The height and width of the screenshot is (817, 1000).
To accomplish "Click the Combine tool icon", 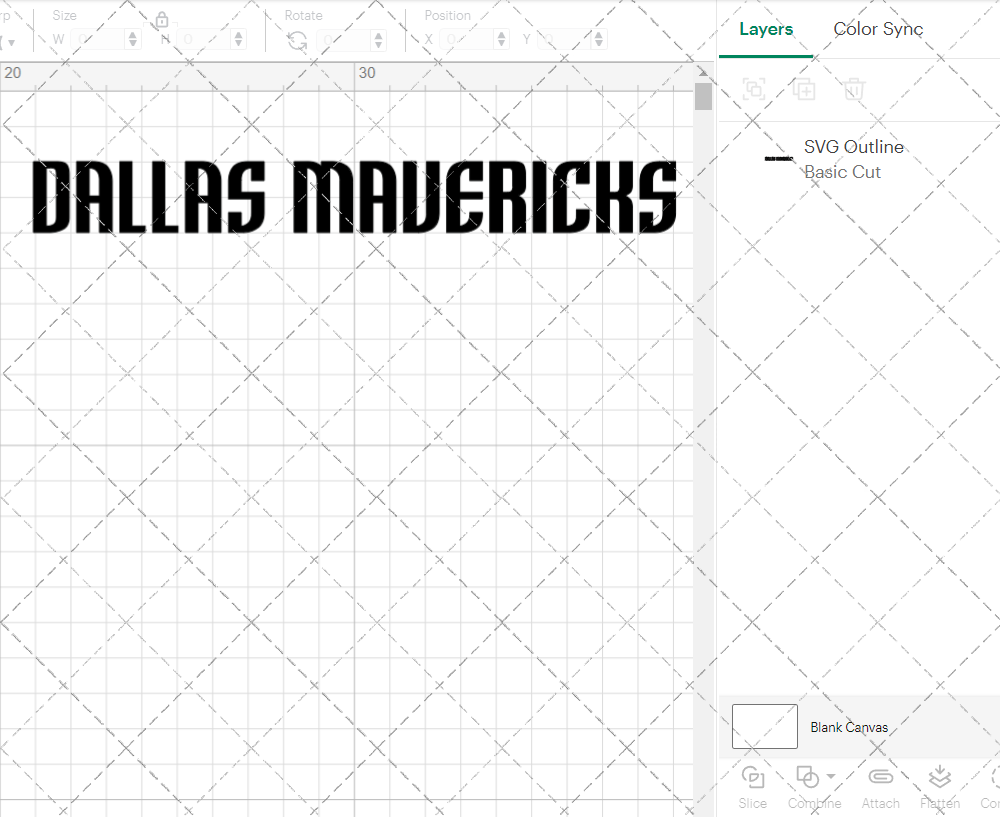I will tap(808, 778).
